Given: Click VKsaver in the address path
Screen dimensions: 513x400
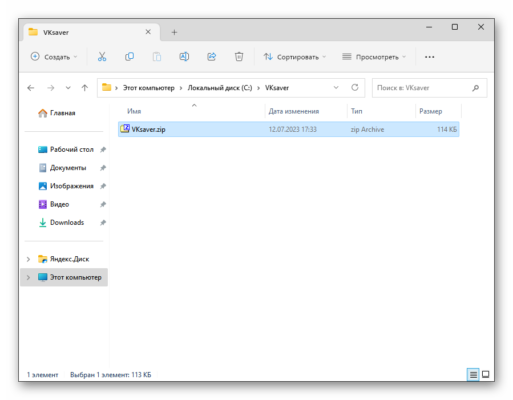Looking at the screenshot, I should click(x=277, y=88).
